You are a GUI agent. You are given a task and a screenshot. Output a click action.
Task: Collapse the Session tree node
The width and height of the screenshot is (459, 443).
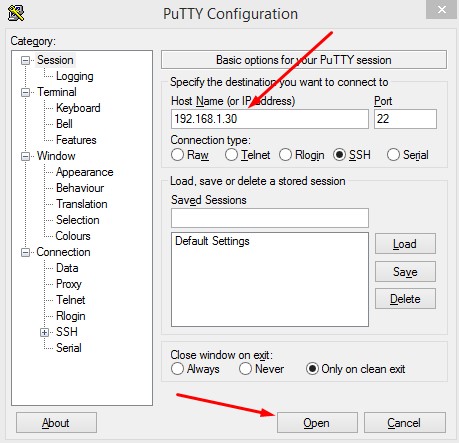(x=25, y=60)
